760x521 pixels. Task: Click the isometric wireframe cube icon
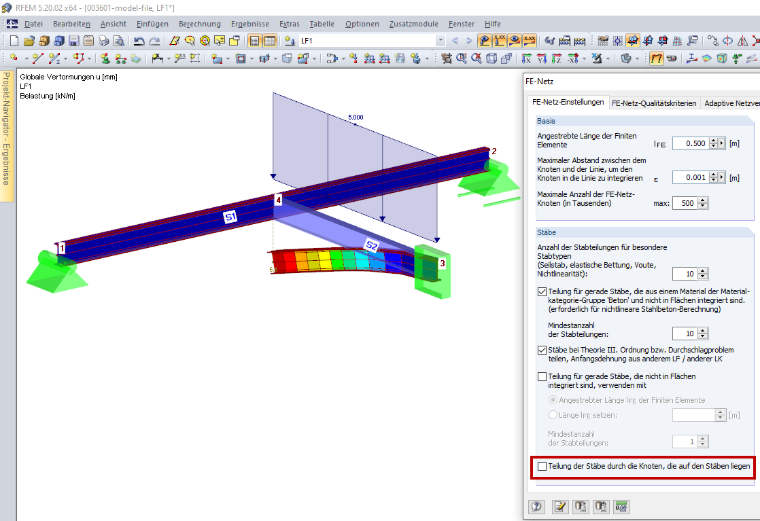[x=491, y=59]
